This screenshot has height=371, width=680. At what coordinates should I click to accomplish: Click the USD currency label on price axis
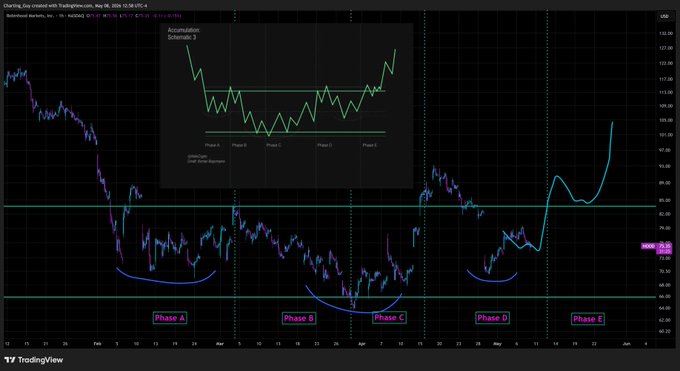click(x=664, y=16)
